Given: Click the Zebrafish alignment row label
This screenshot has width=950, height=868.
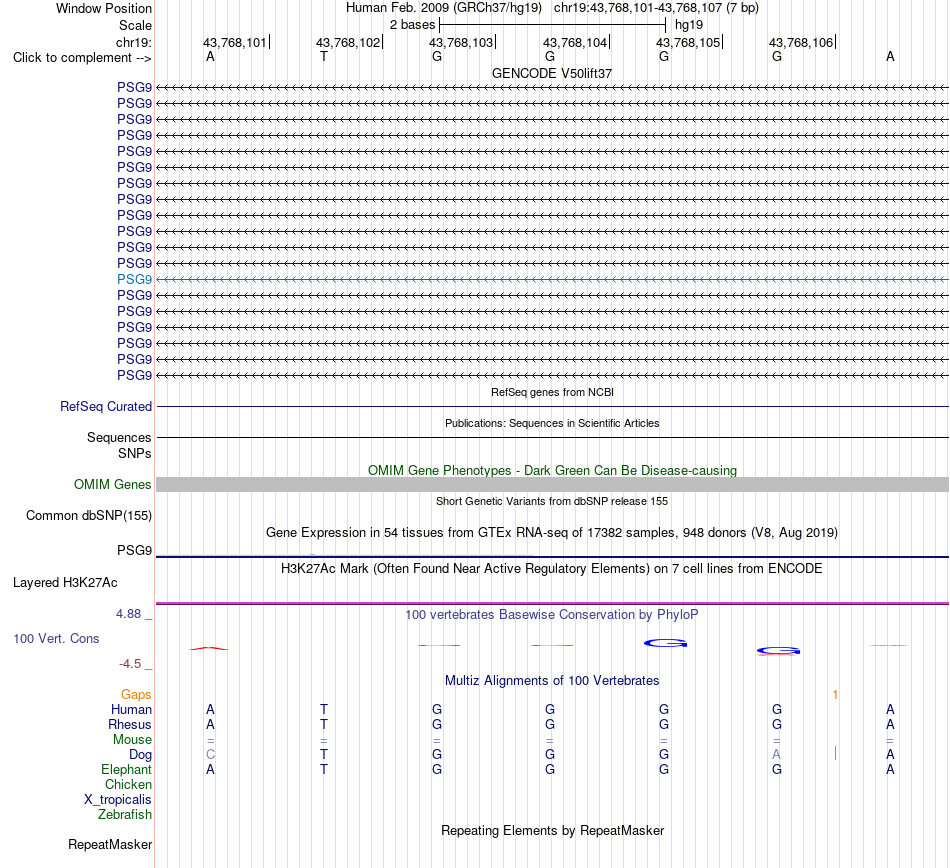Looking at the screenshot, I should (x=125, y=815).
